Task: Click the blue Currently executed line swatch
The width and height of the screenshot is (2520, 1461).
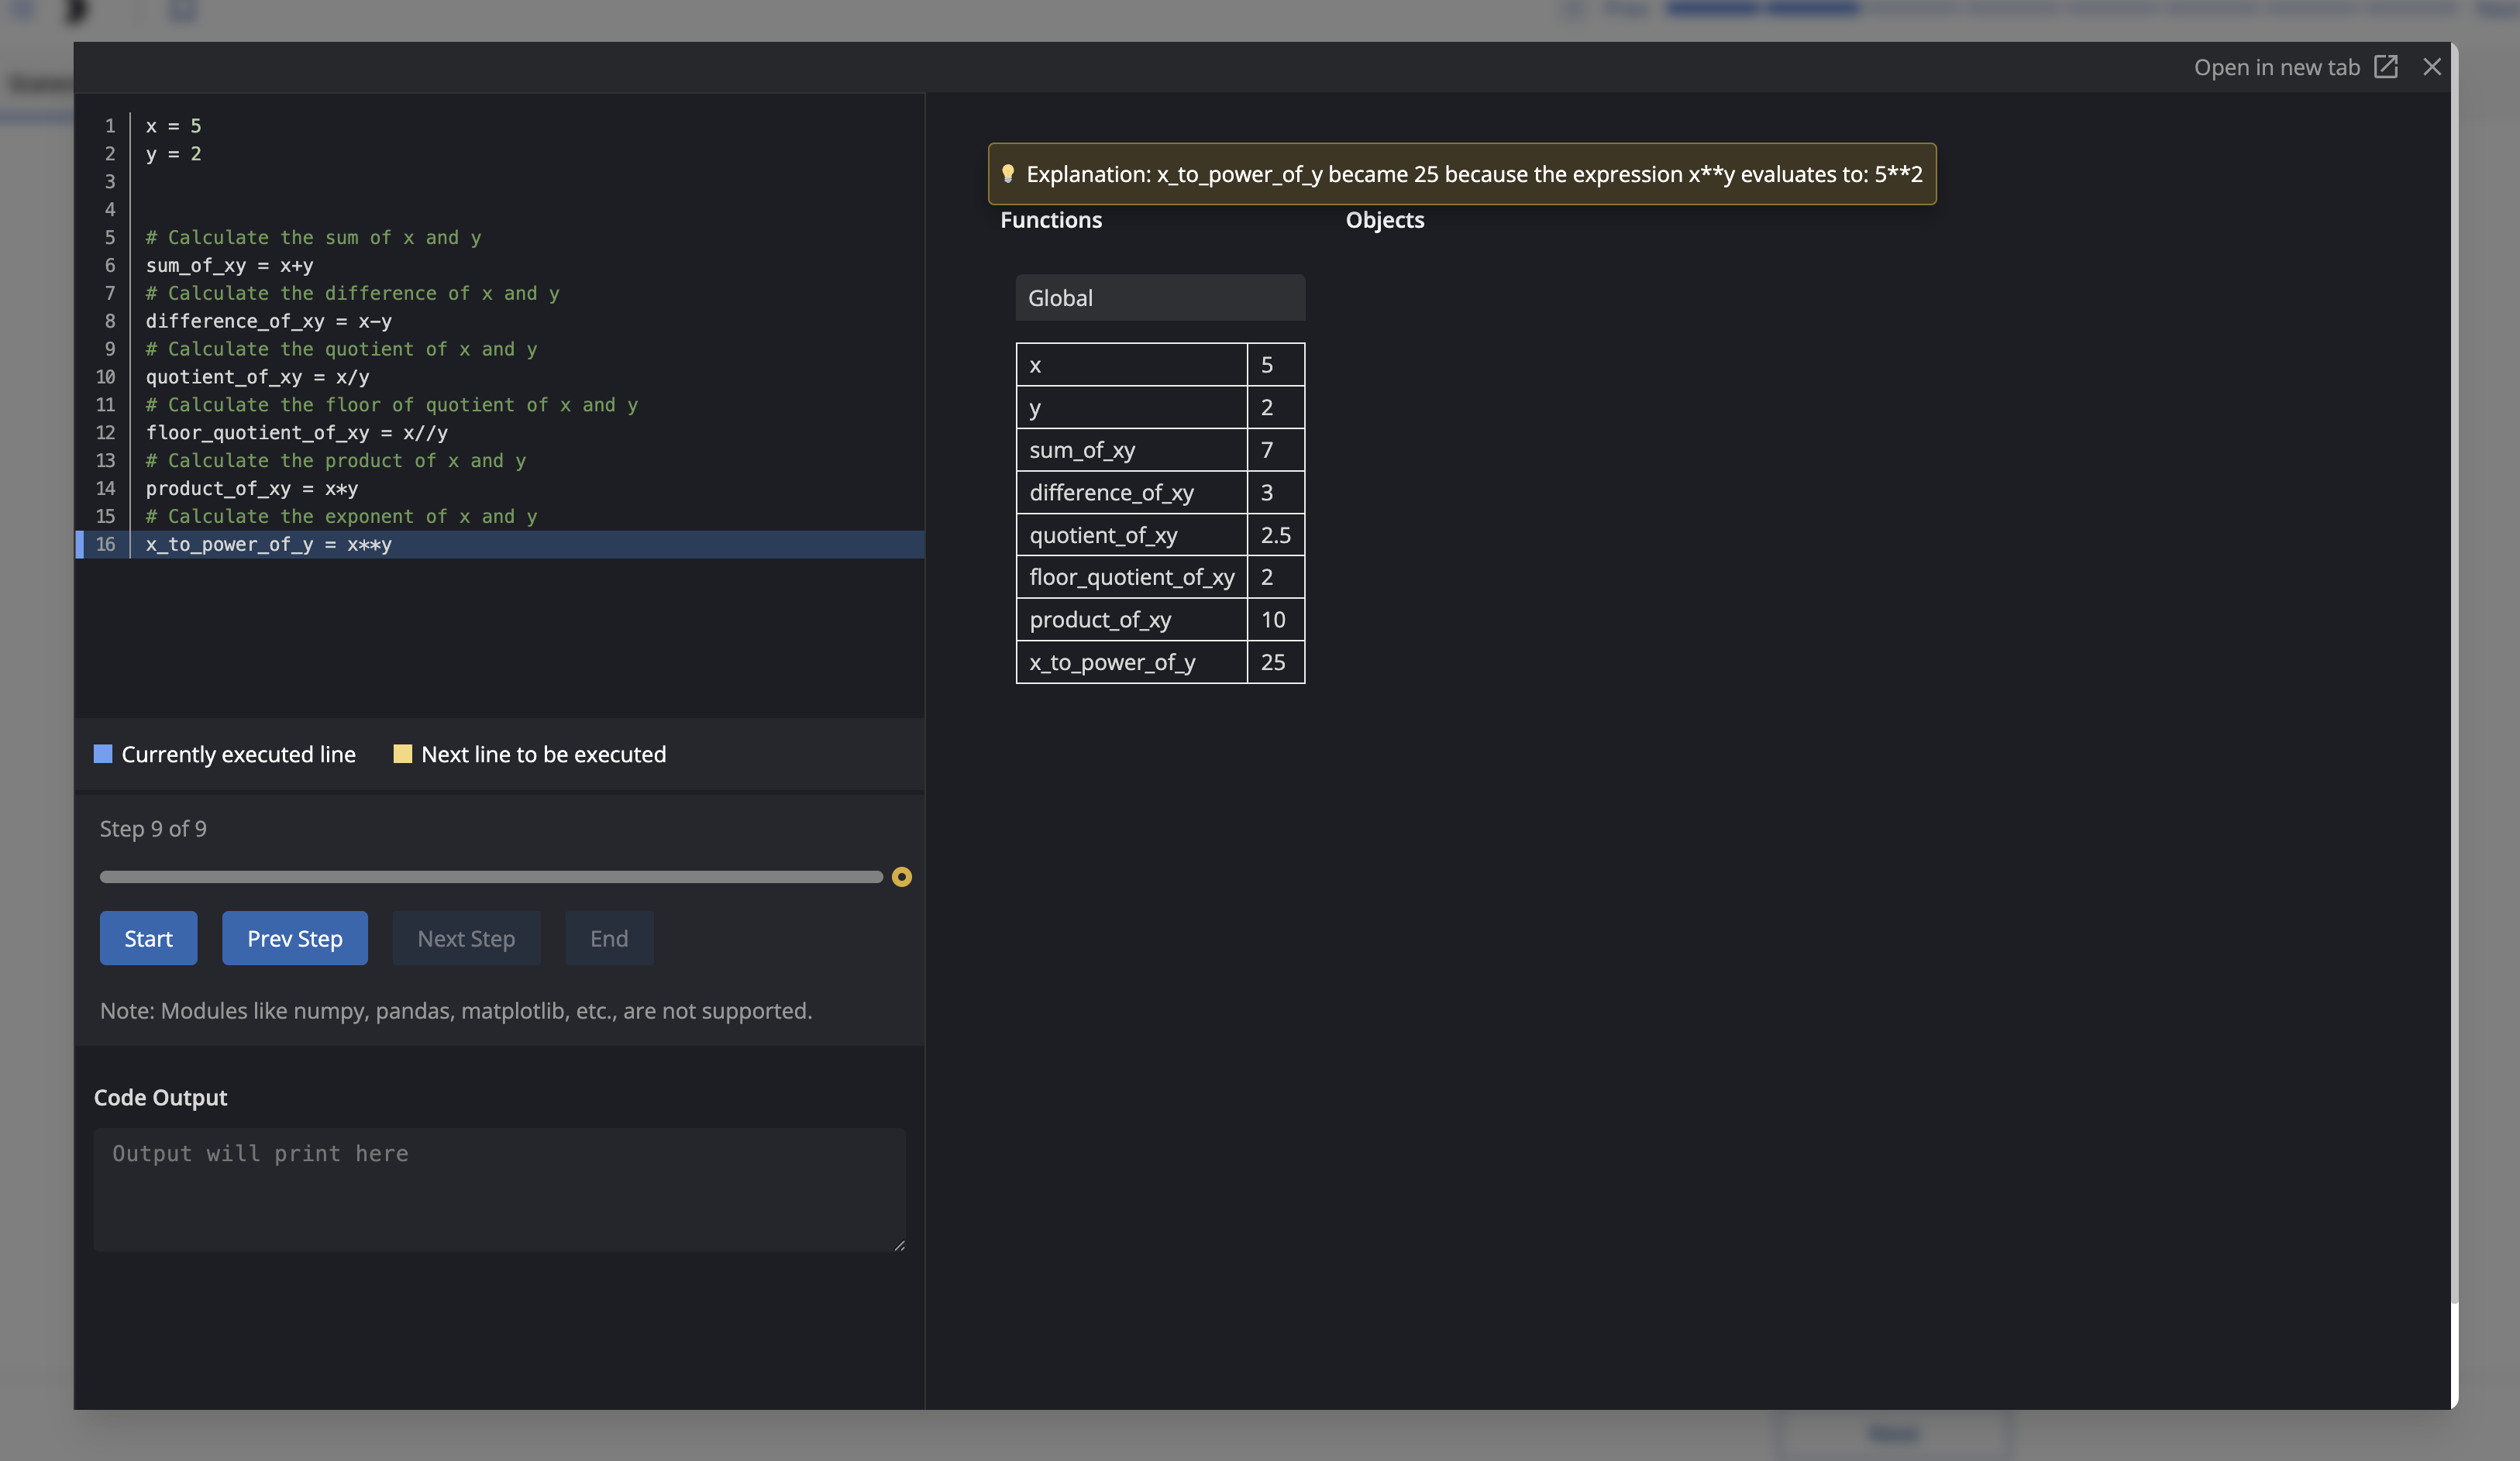Action: coord(103,754)
